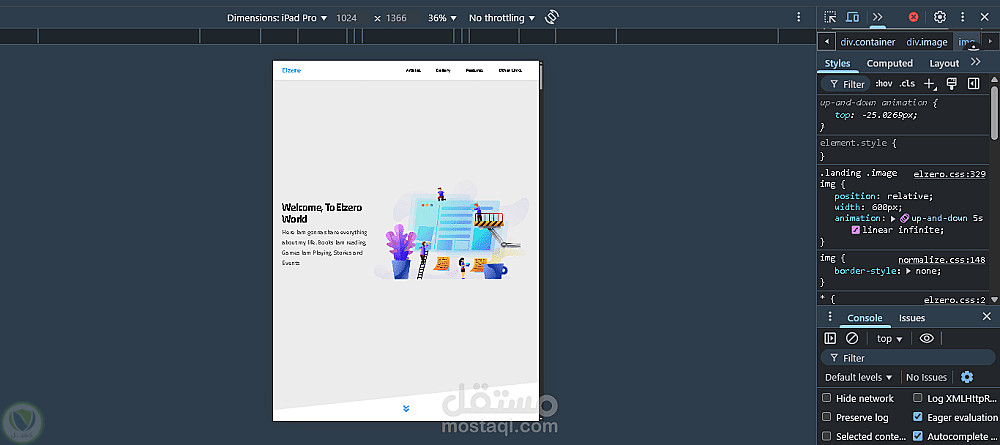Click the No Issues label
Viewport: 1000px width, 445px height.
927,377
